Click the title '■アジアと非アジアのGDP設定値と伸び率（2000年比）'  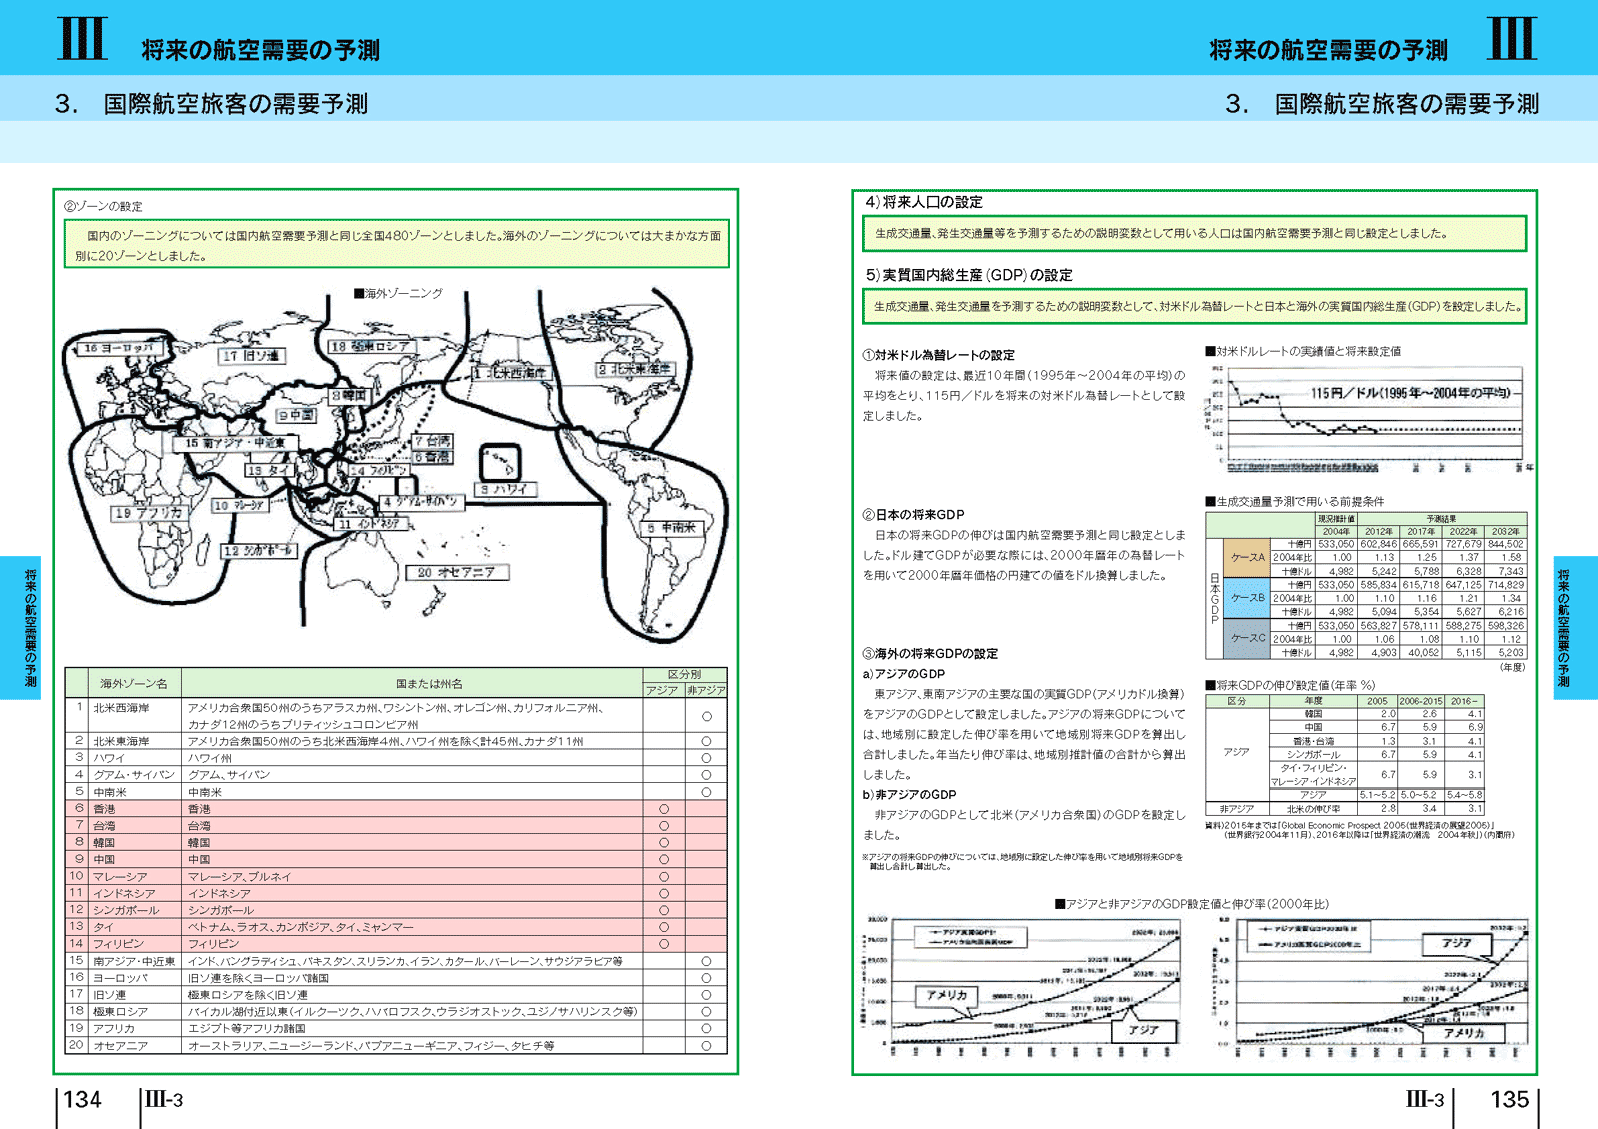click(1191, 903)
